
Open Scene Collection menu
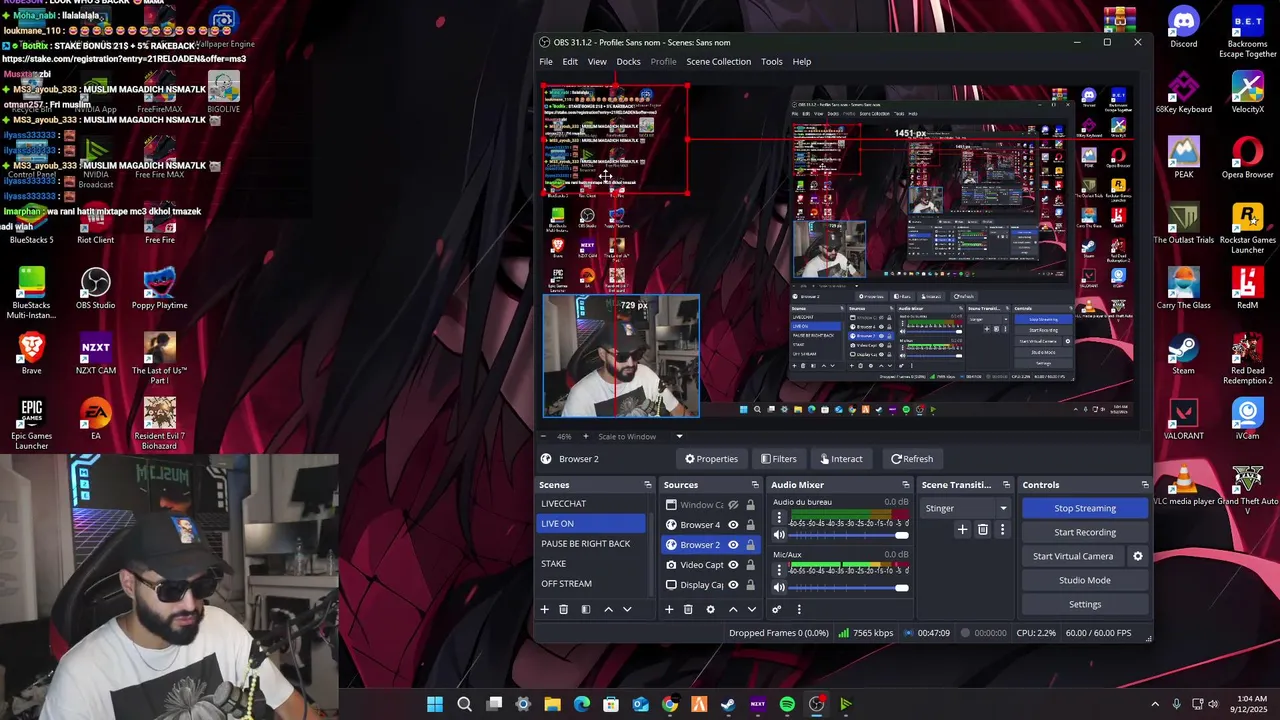718,61
